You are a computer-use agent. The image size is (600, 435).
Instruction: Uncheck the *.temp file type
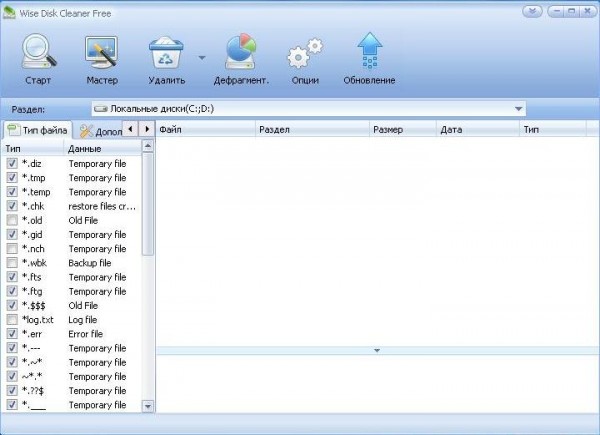click(12, 192)
